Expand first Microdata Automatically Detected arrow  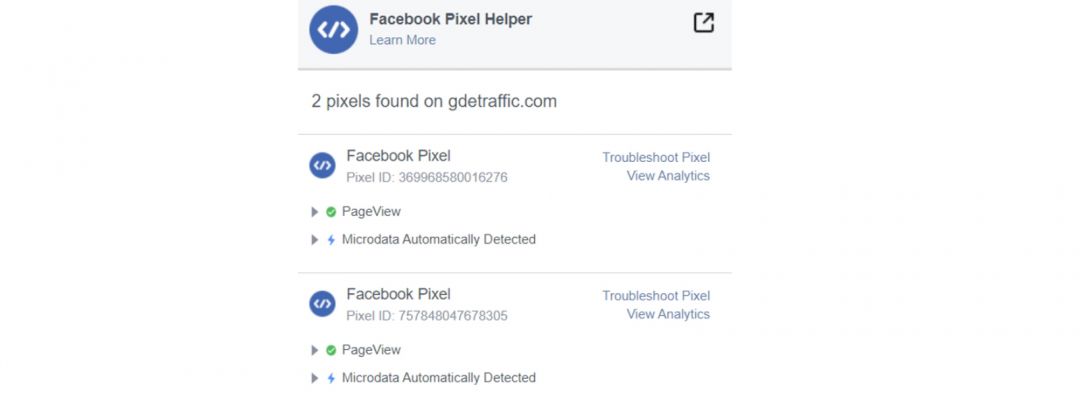click(315, 240)
